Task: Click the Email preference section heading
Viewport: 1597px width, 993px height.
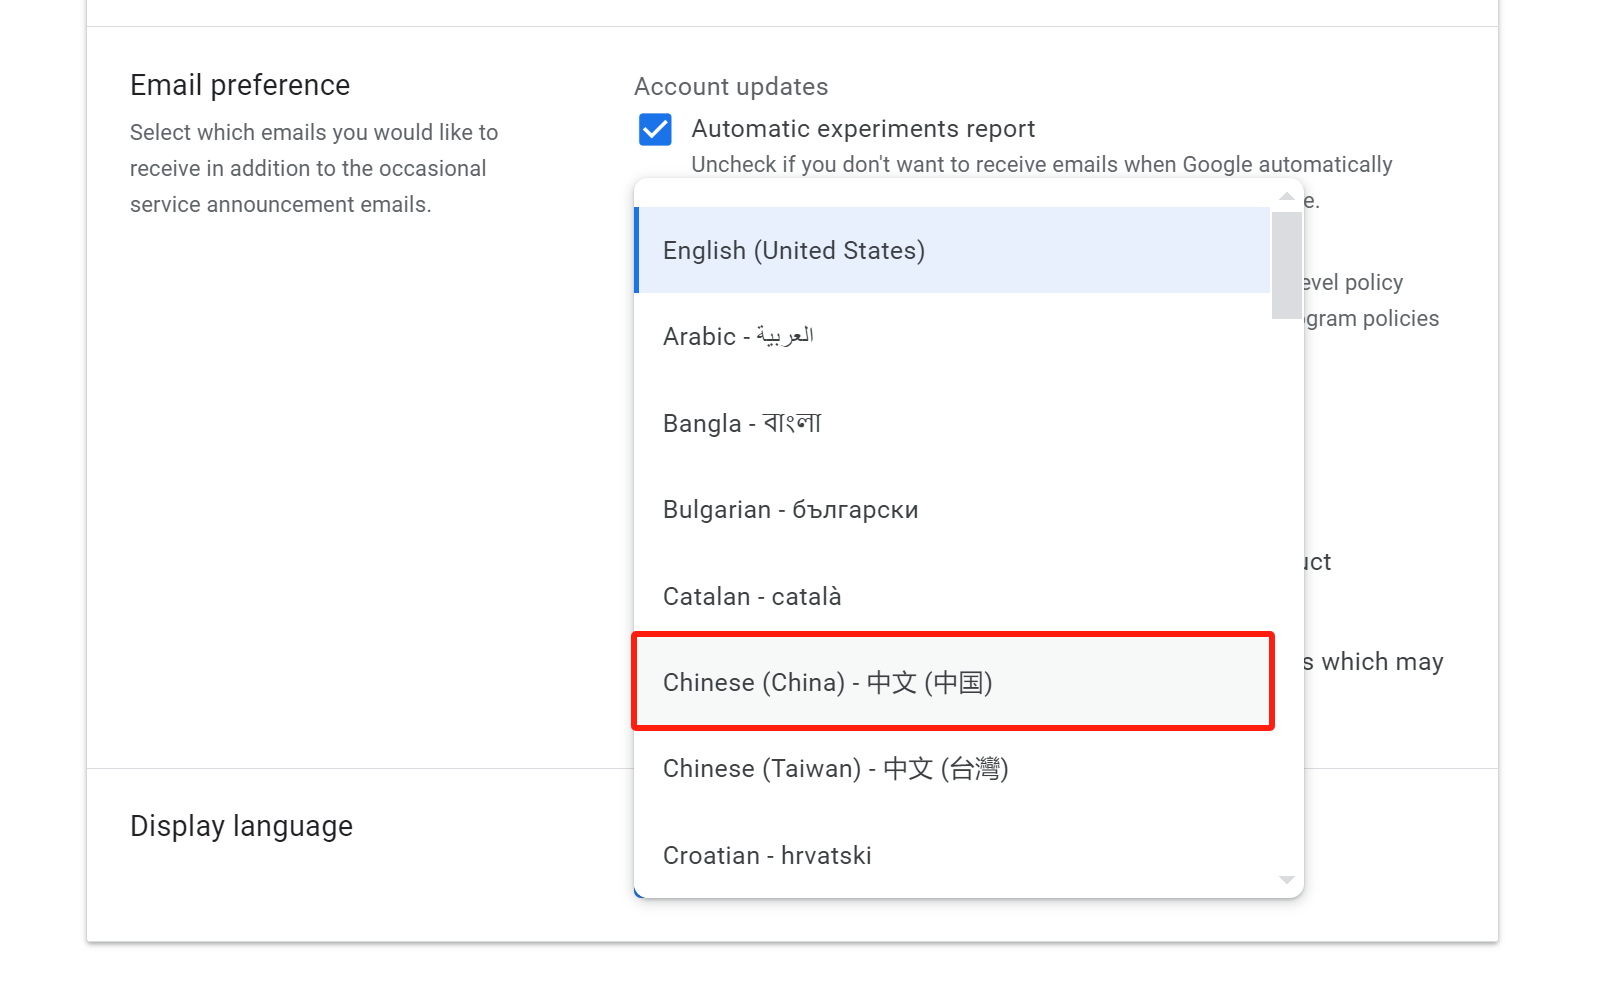Action: click(x=240, y=85)
